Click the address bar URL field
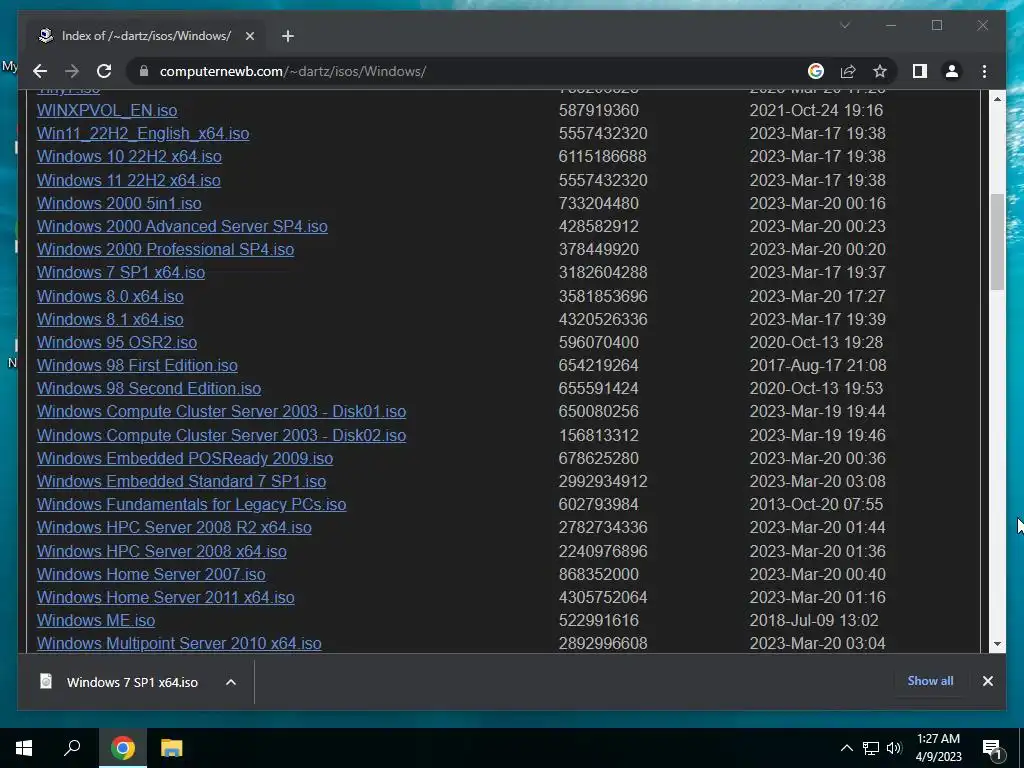Screen dimensions: 1024x768 pyautogui.click(x=470, y=71)
